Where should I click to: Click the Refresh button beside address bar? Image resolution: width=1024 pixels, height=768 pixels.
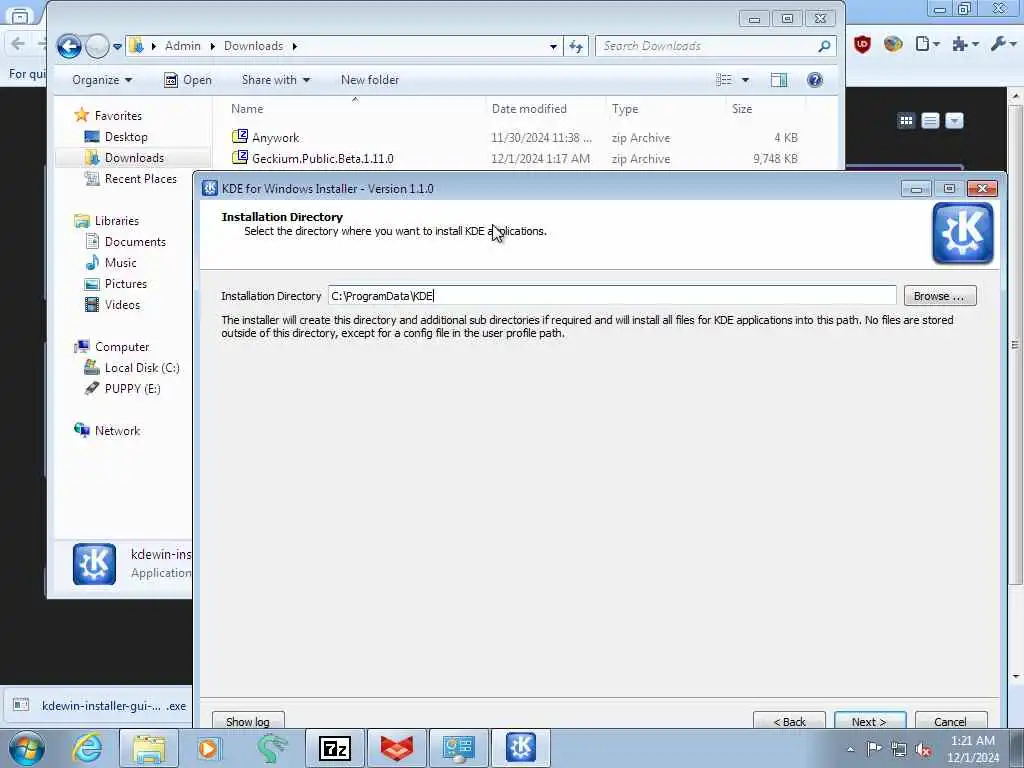[x=576, y=46]
